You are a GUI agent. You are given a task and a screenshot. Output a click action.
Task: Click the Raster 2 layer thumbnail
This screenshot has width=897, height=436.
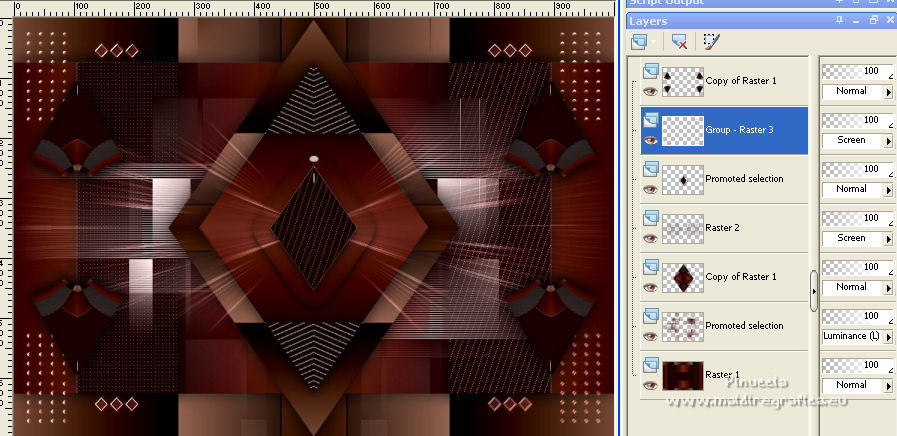pos(682,228)
